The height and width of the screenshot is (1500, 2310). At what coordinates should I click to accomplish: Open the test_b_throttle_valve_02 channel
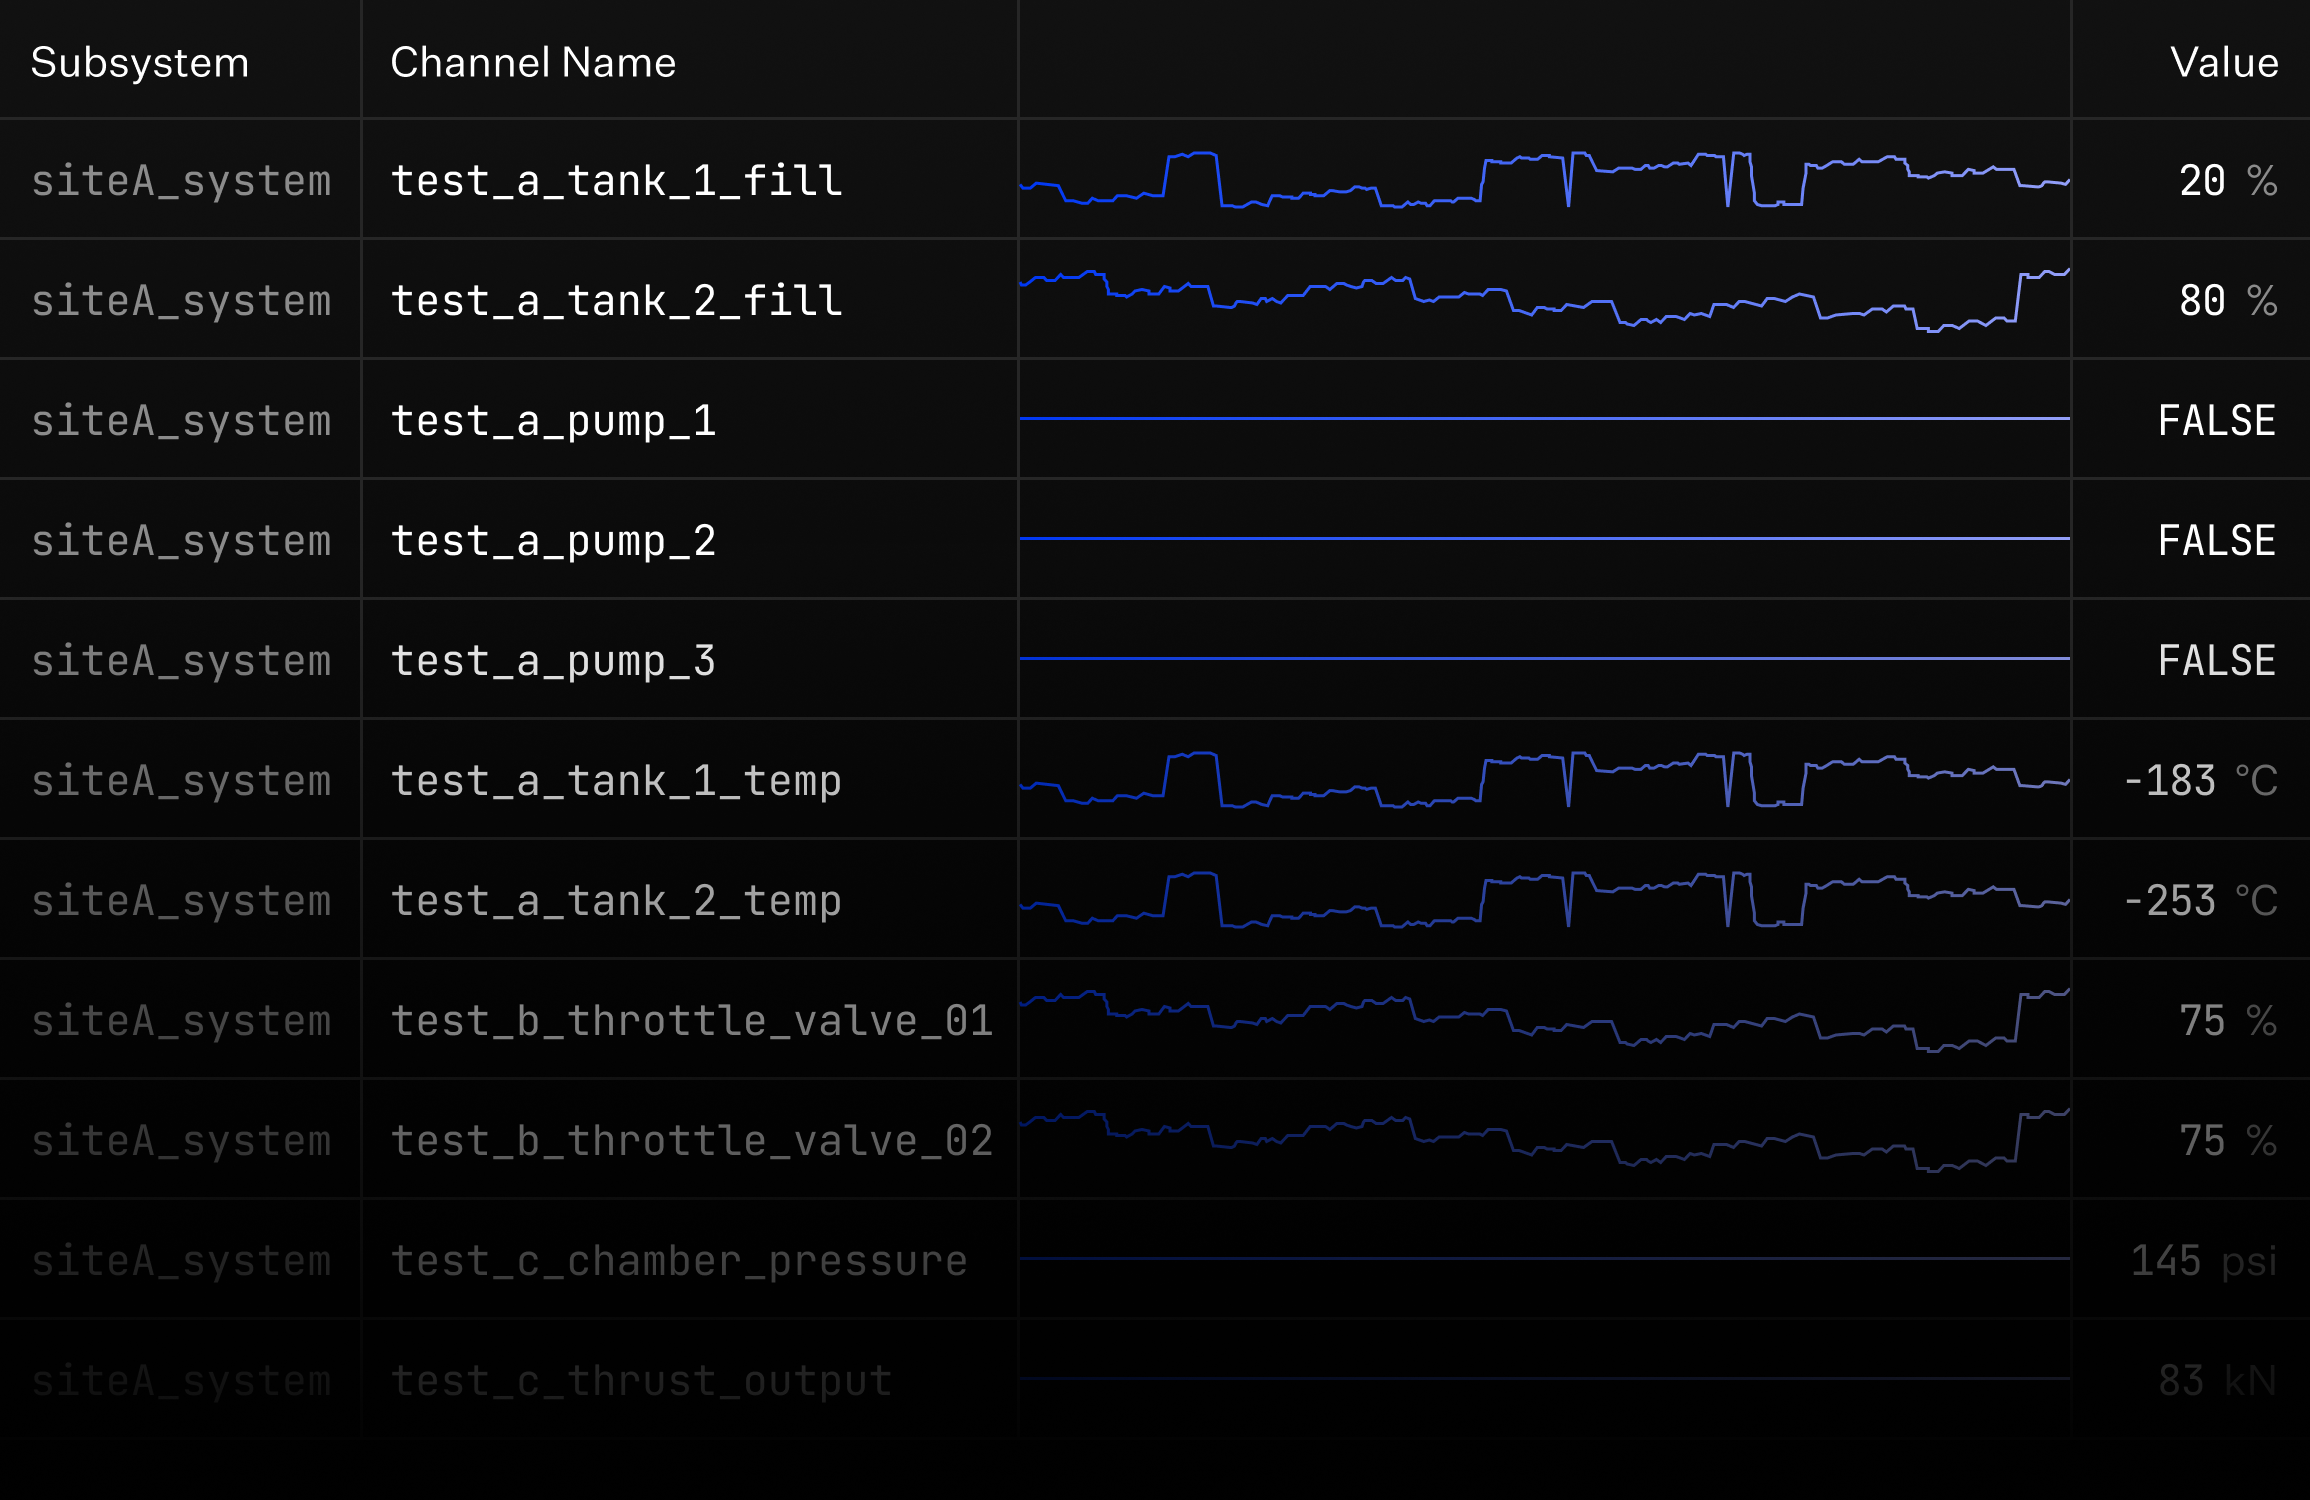coord(691,1141)
